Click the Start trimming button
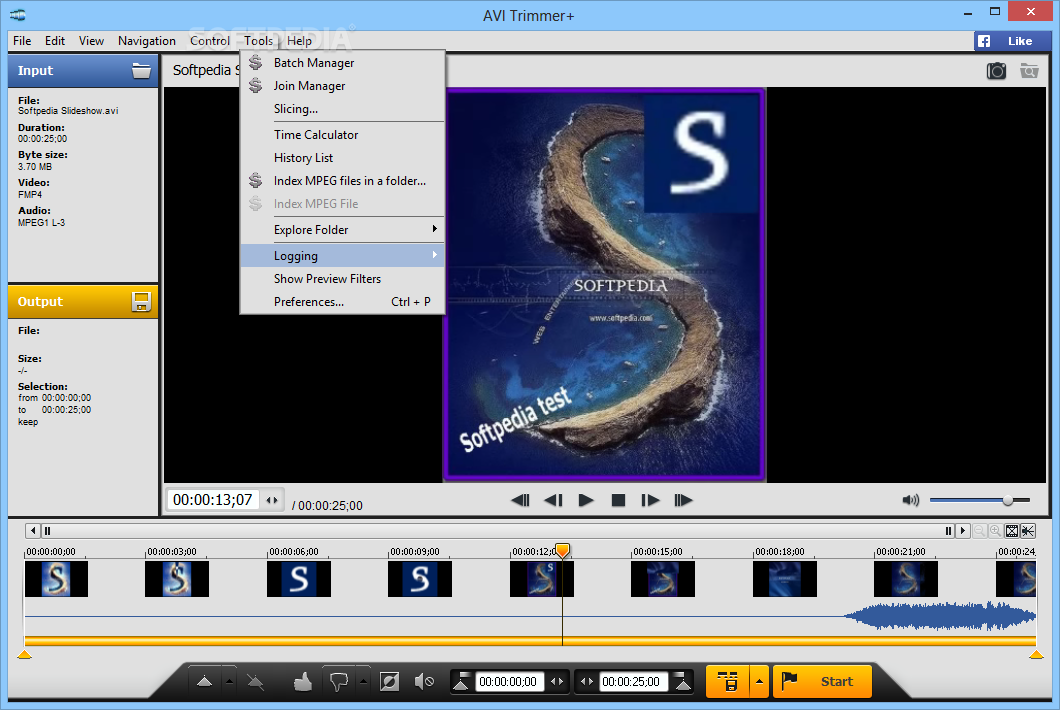The height and width of the screenshot is (710, 1060). pos(822,682)
